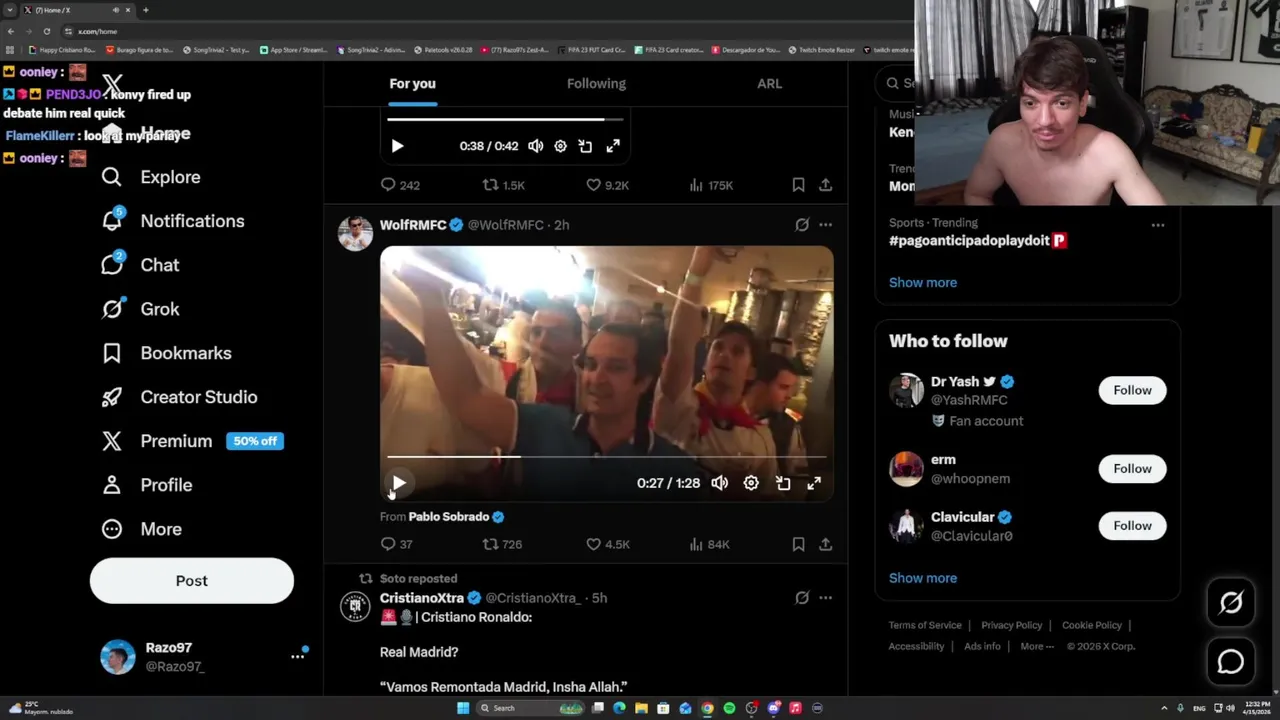Like the post with 9.2K likes

click(x=607, y=185)
